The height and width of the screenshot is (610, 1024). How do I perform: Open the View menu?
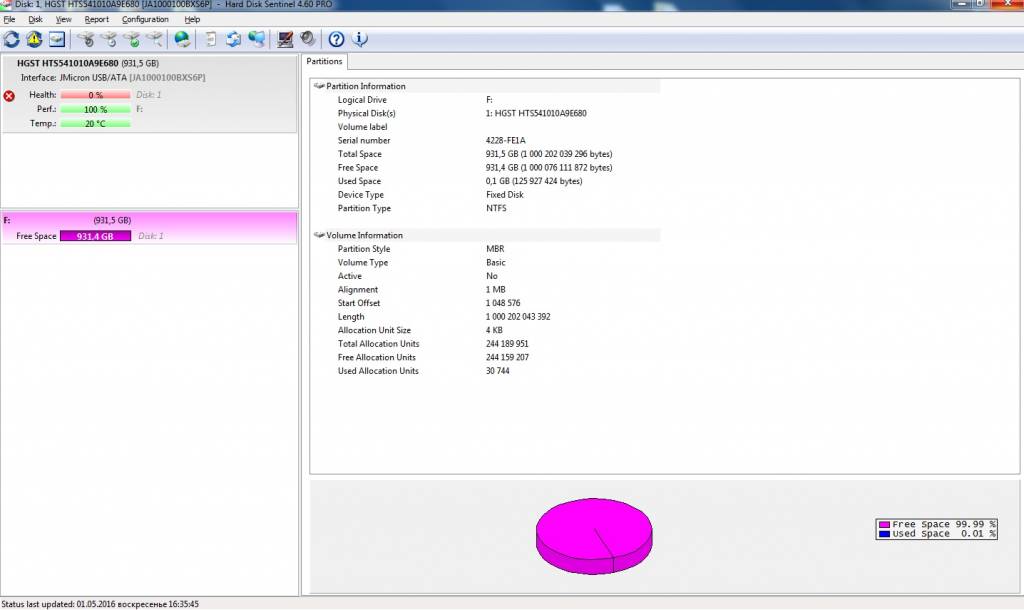[x=63, y=20]
